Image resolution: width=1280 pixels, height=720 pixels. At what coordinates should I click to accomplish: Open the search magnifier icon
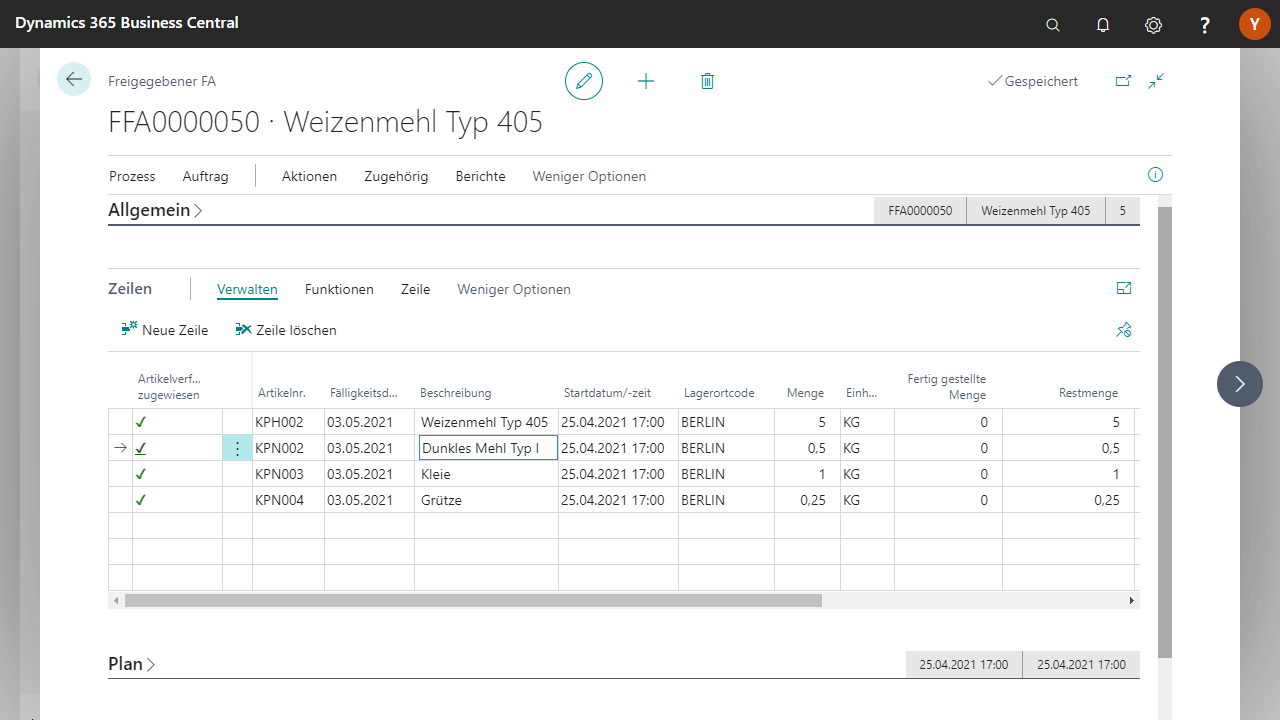click(x=1053, y=24)
